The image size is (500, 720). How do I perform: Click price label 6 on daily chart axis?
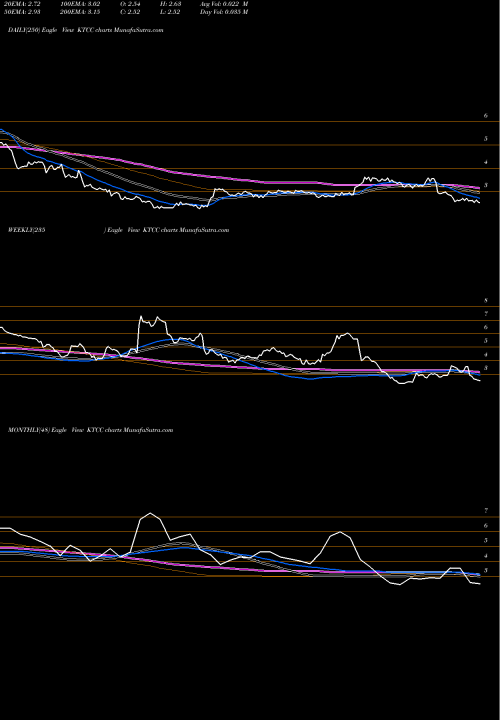tap(486, 116)
